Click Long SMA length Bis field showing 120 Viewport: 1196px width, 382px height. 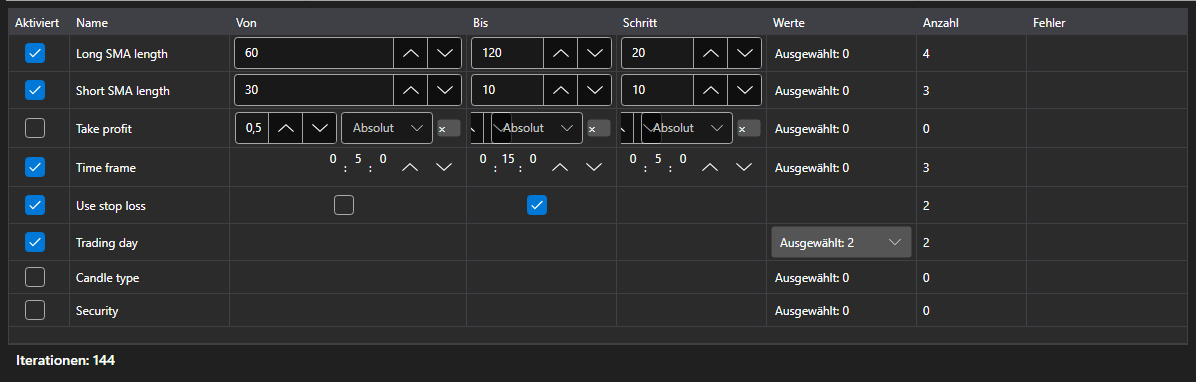[x=507, y=53]
